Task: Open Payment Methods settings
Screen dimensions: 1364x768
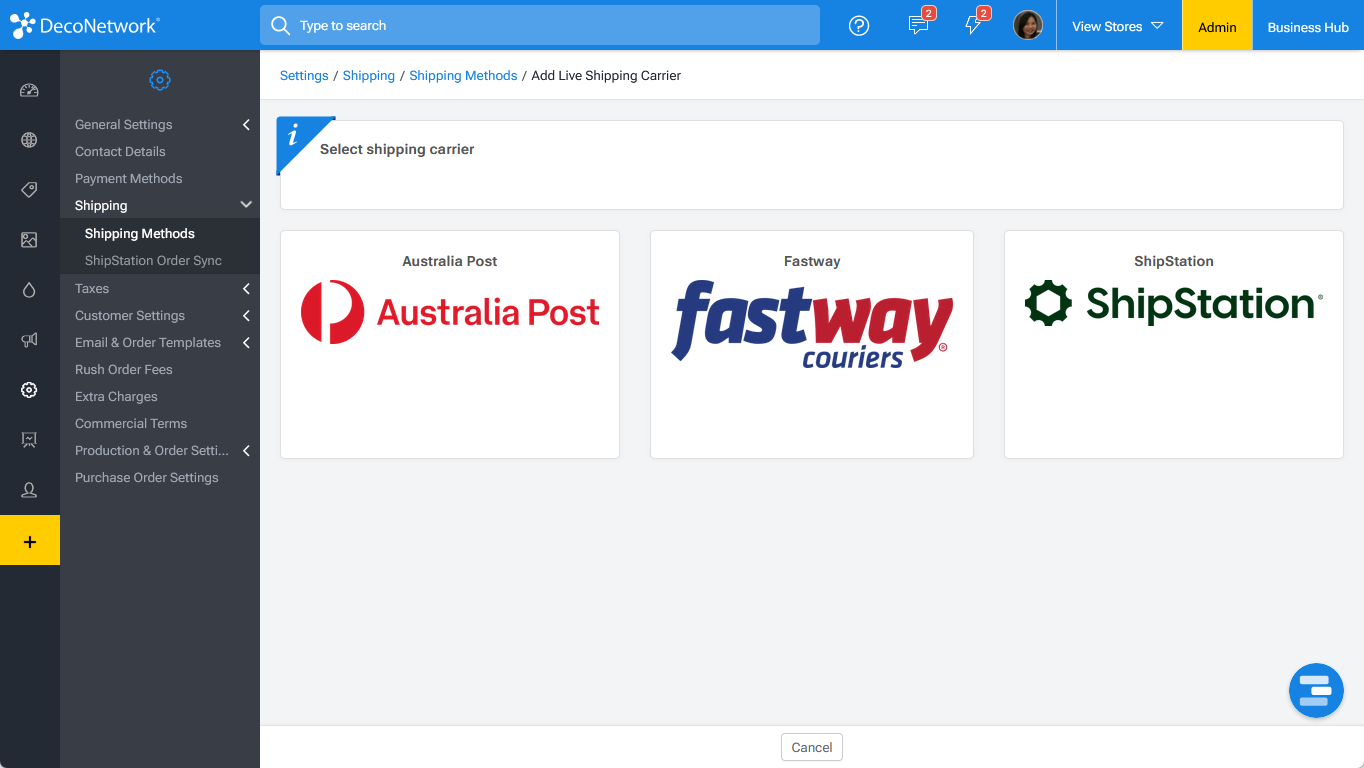Action: click(129, 179)
